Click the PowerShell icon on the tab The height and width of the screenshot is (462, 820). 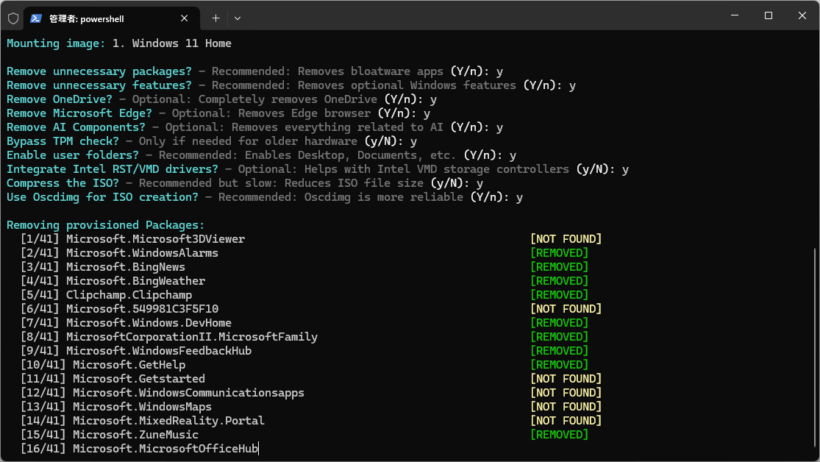pos(36,18)
